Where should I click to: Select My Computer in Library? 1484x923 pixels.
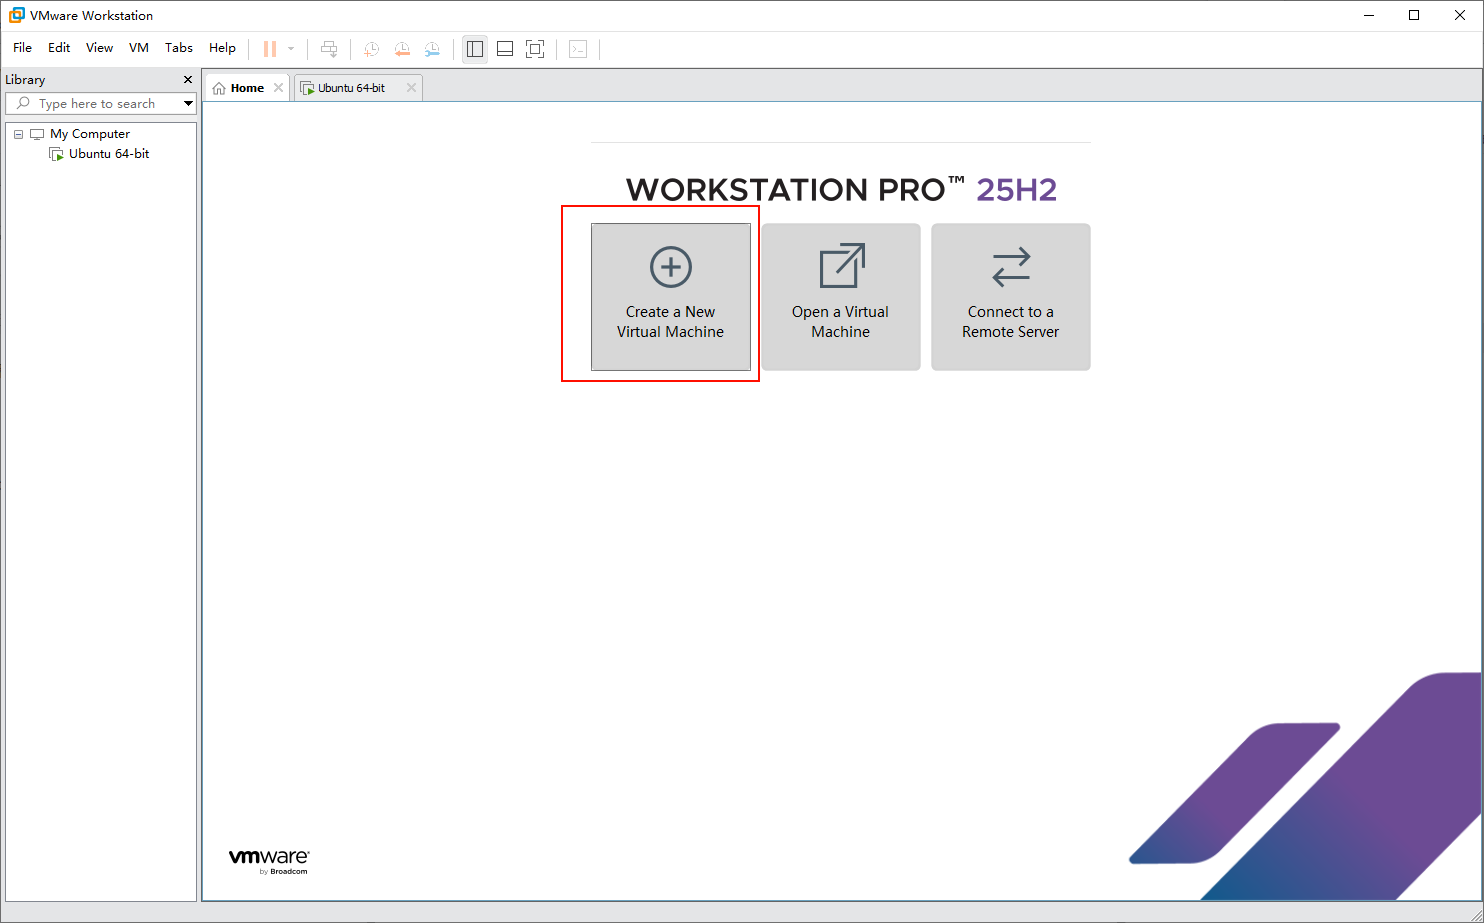90,134
